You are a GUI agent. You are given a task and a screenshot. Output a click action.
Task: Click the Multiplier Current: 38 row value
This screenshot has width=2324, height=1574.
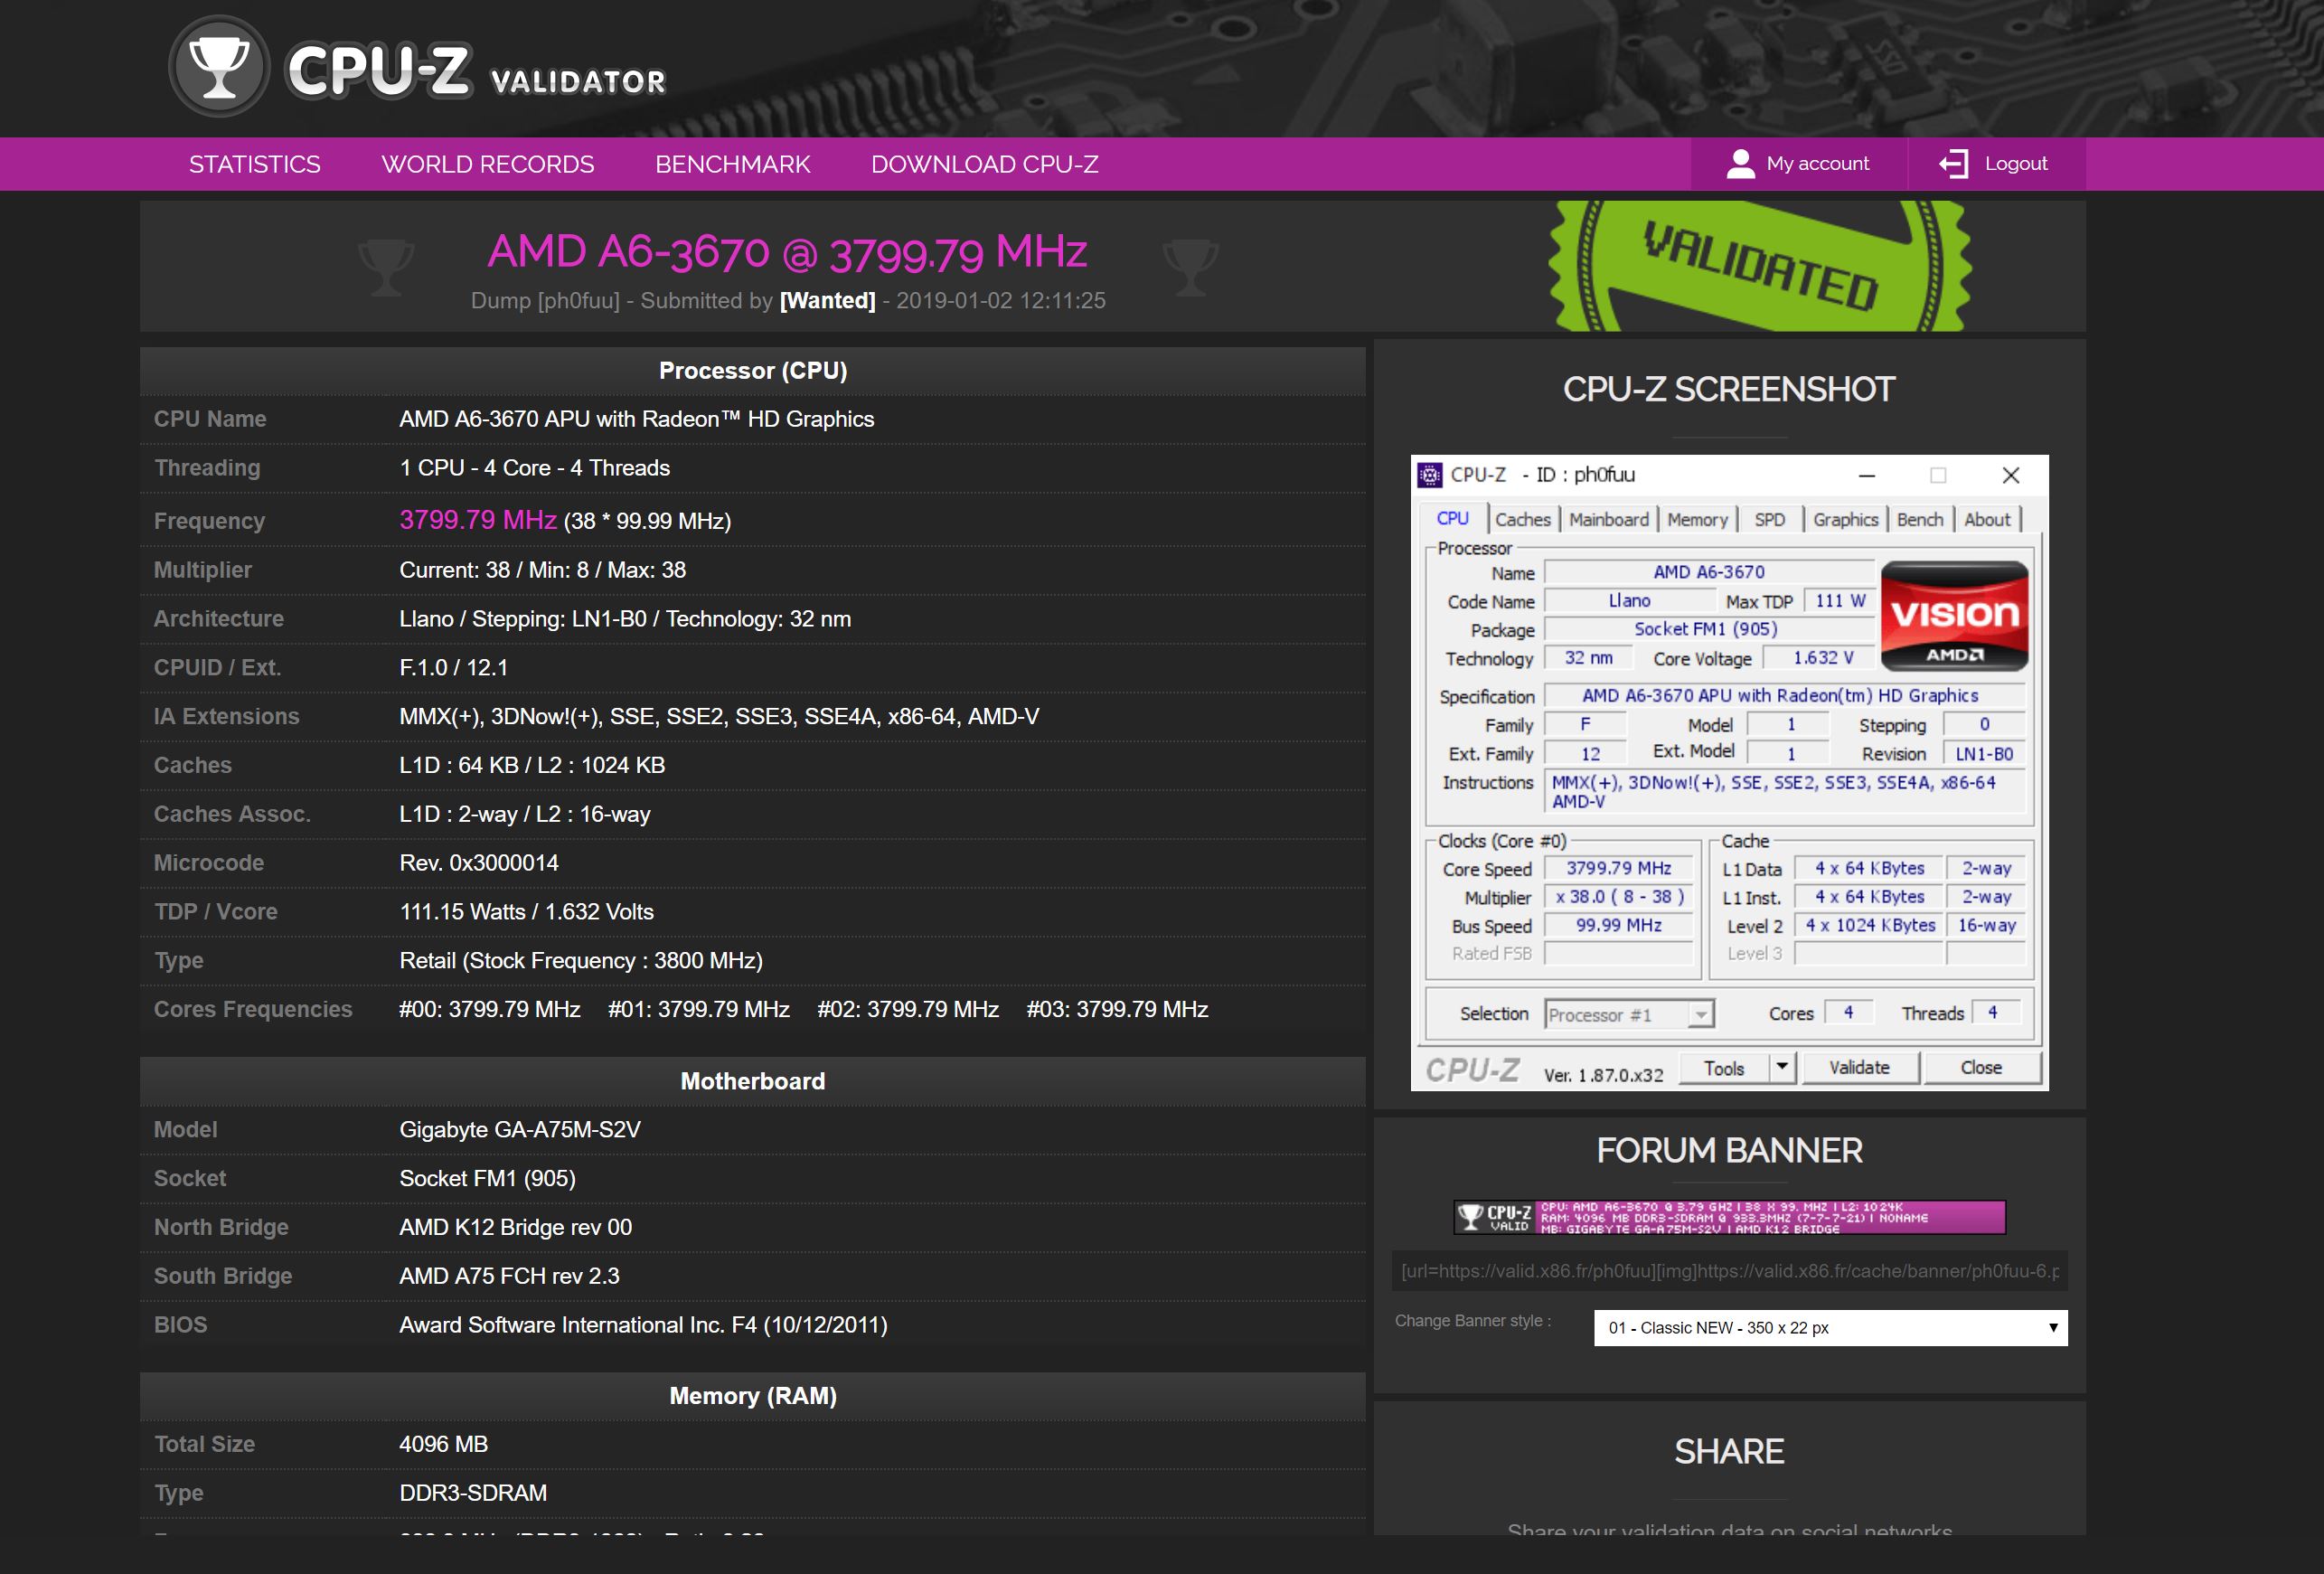(542, 570)
